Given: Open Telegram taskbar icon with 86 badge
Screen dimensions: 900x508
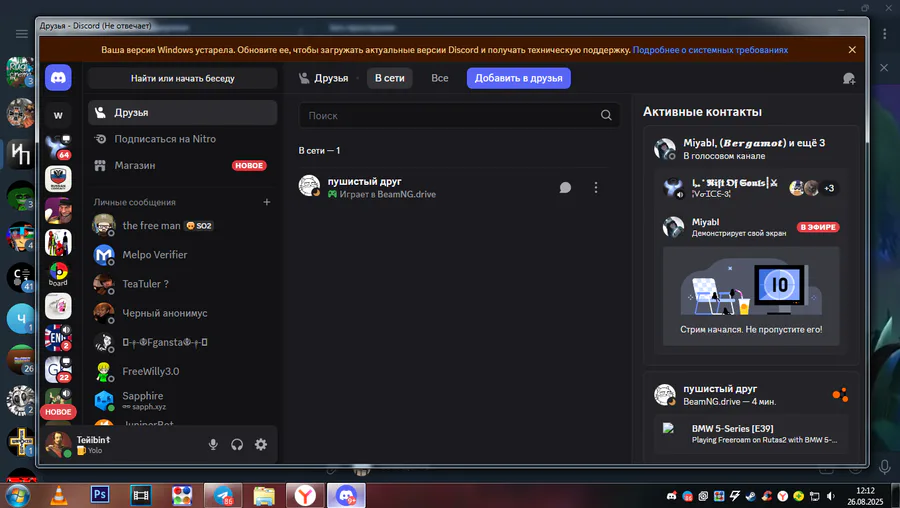Looking at the screenshot, I should [223, 495].
